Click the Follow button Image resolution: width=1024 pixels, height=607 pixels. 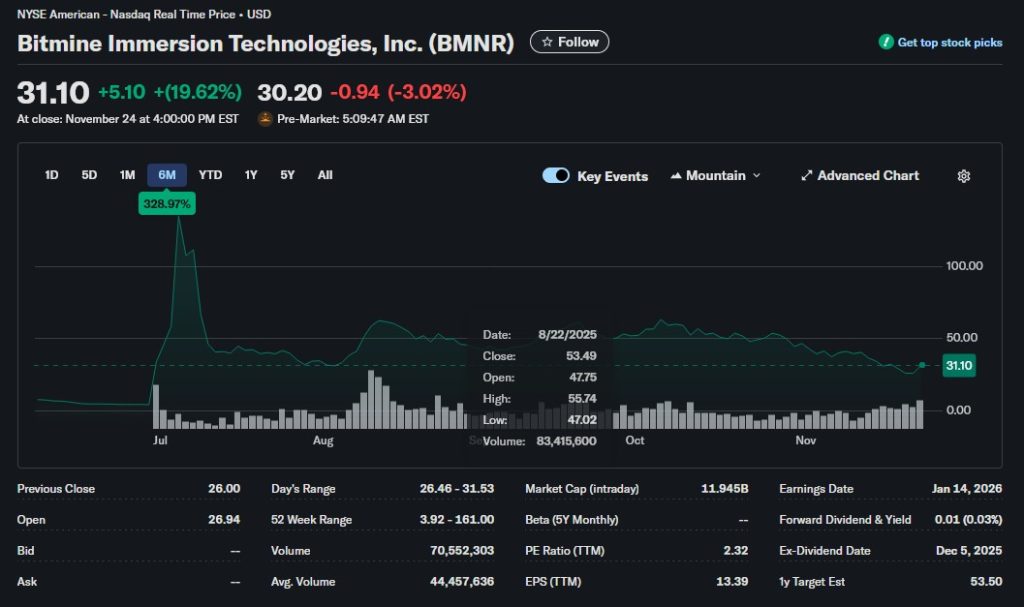click(569, 42)
